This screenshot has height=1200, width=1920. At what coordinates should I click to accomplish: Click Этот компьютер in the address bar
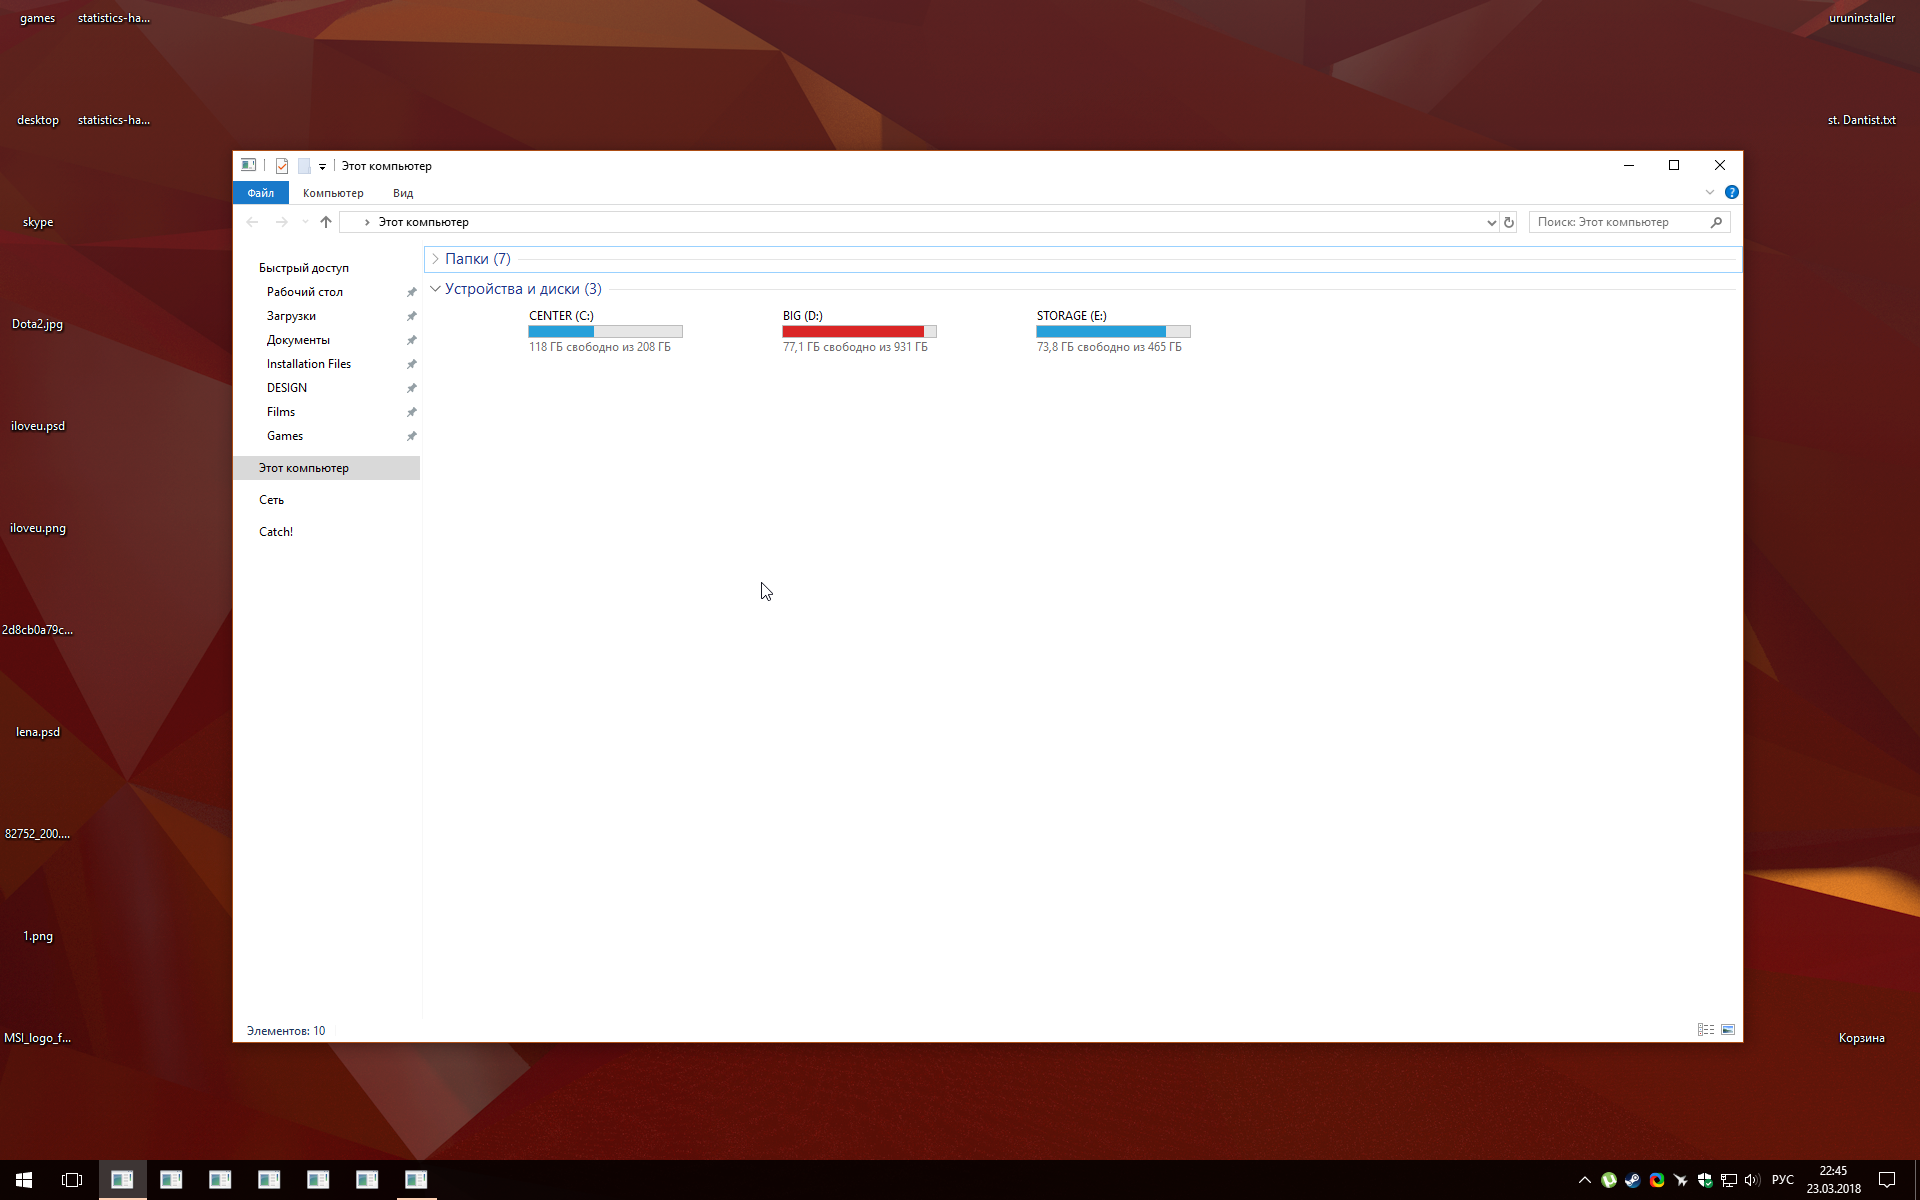(424, 222)
